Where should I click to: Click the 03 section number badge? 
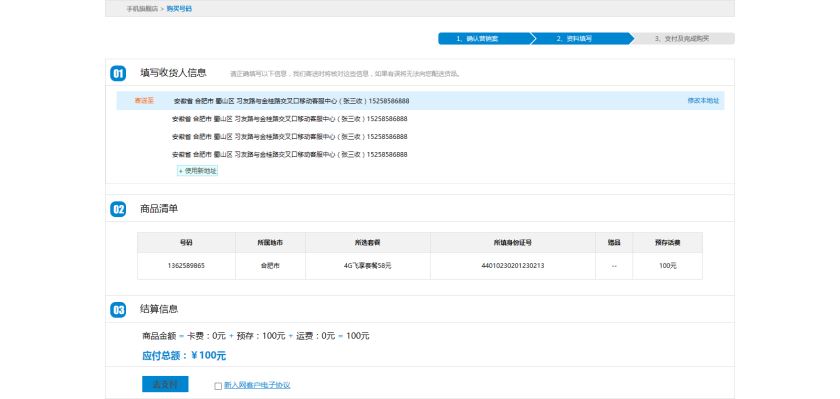click(118, 310)
